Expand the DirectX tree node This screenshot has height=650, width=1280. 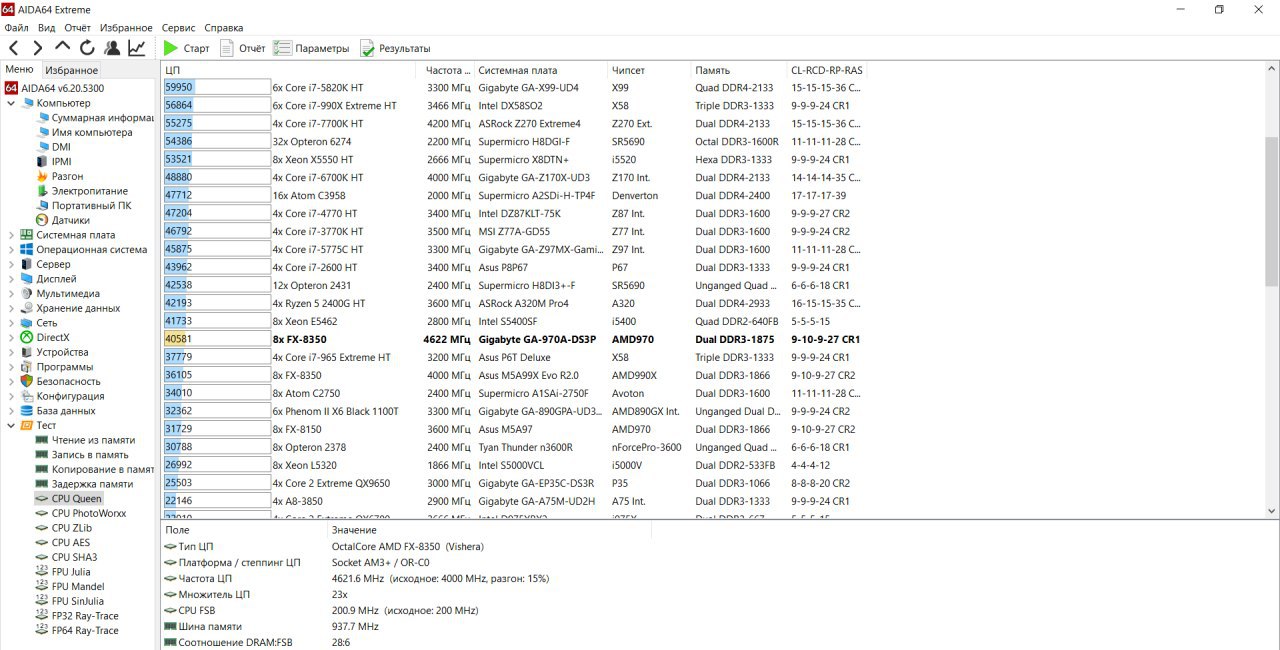[x=11, y=338]
